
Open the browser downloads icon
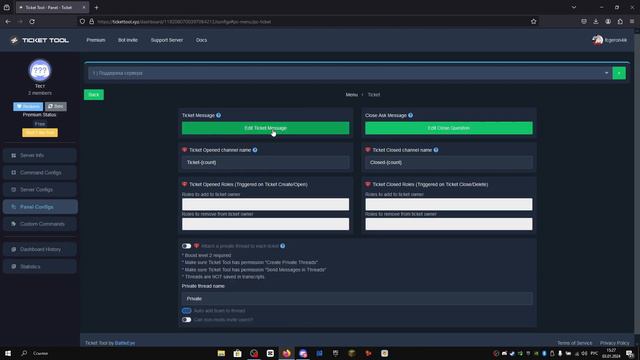coord(596,22)
